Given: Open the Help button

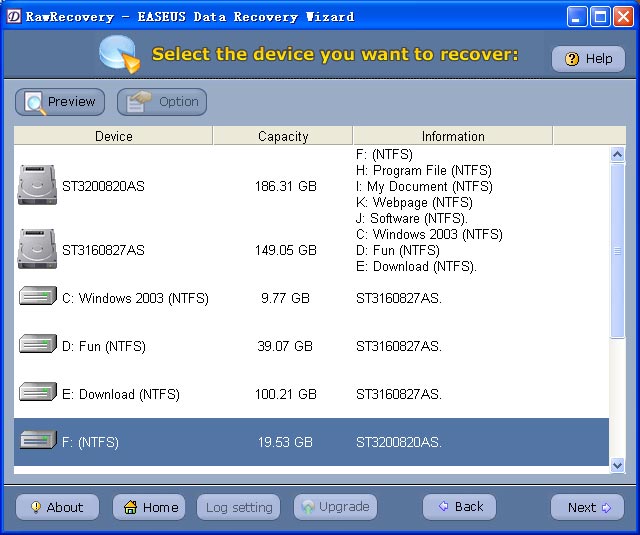Looking at the screenshot, I should pos(588,59).
